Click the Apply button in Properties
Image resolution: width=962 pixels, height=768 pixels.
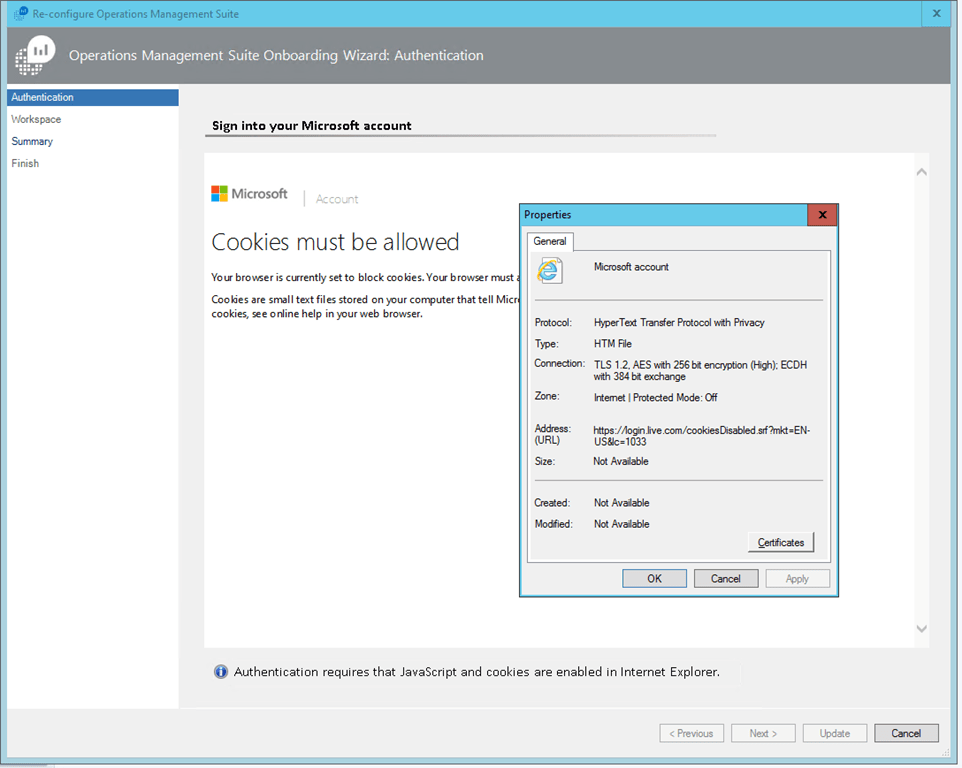(x=797, y=578)
